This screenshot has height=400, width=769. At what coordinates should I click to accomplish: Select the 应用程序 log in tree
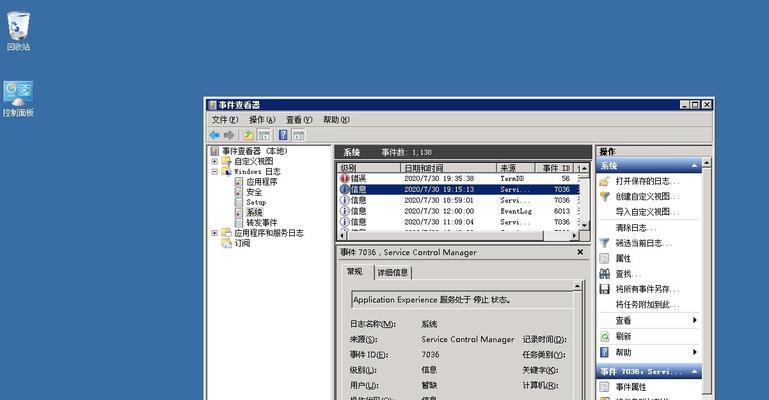(x=262, y=181)
